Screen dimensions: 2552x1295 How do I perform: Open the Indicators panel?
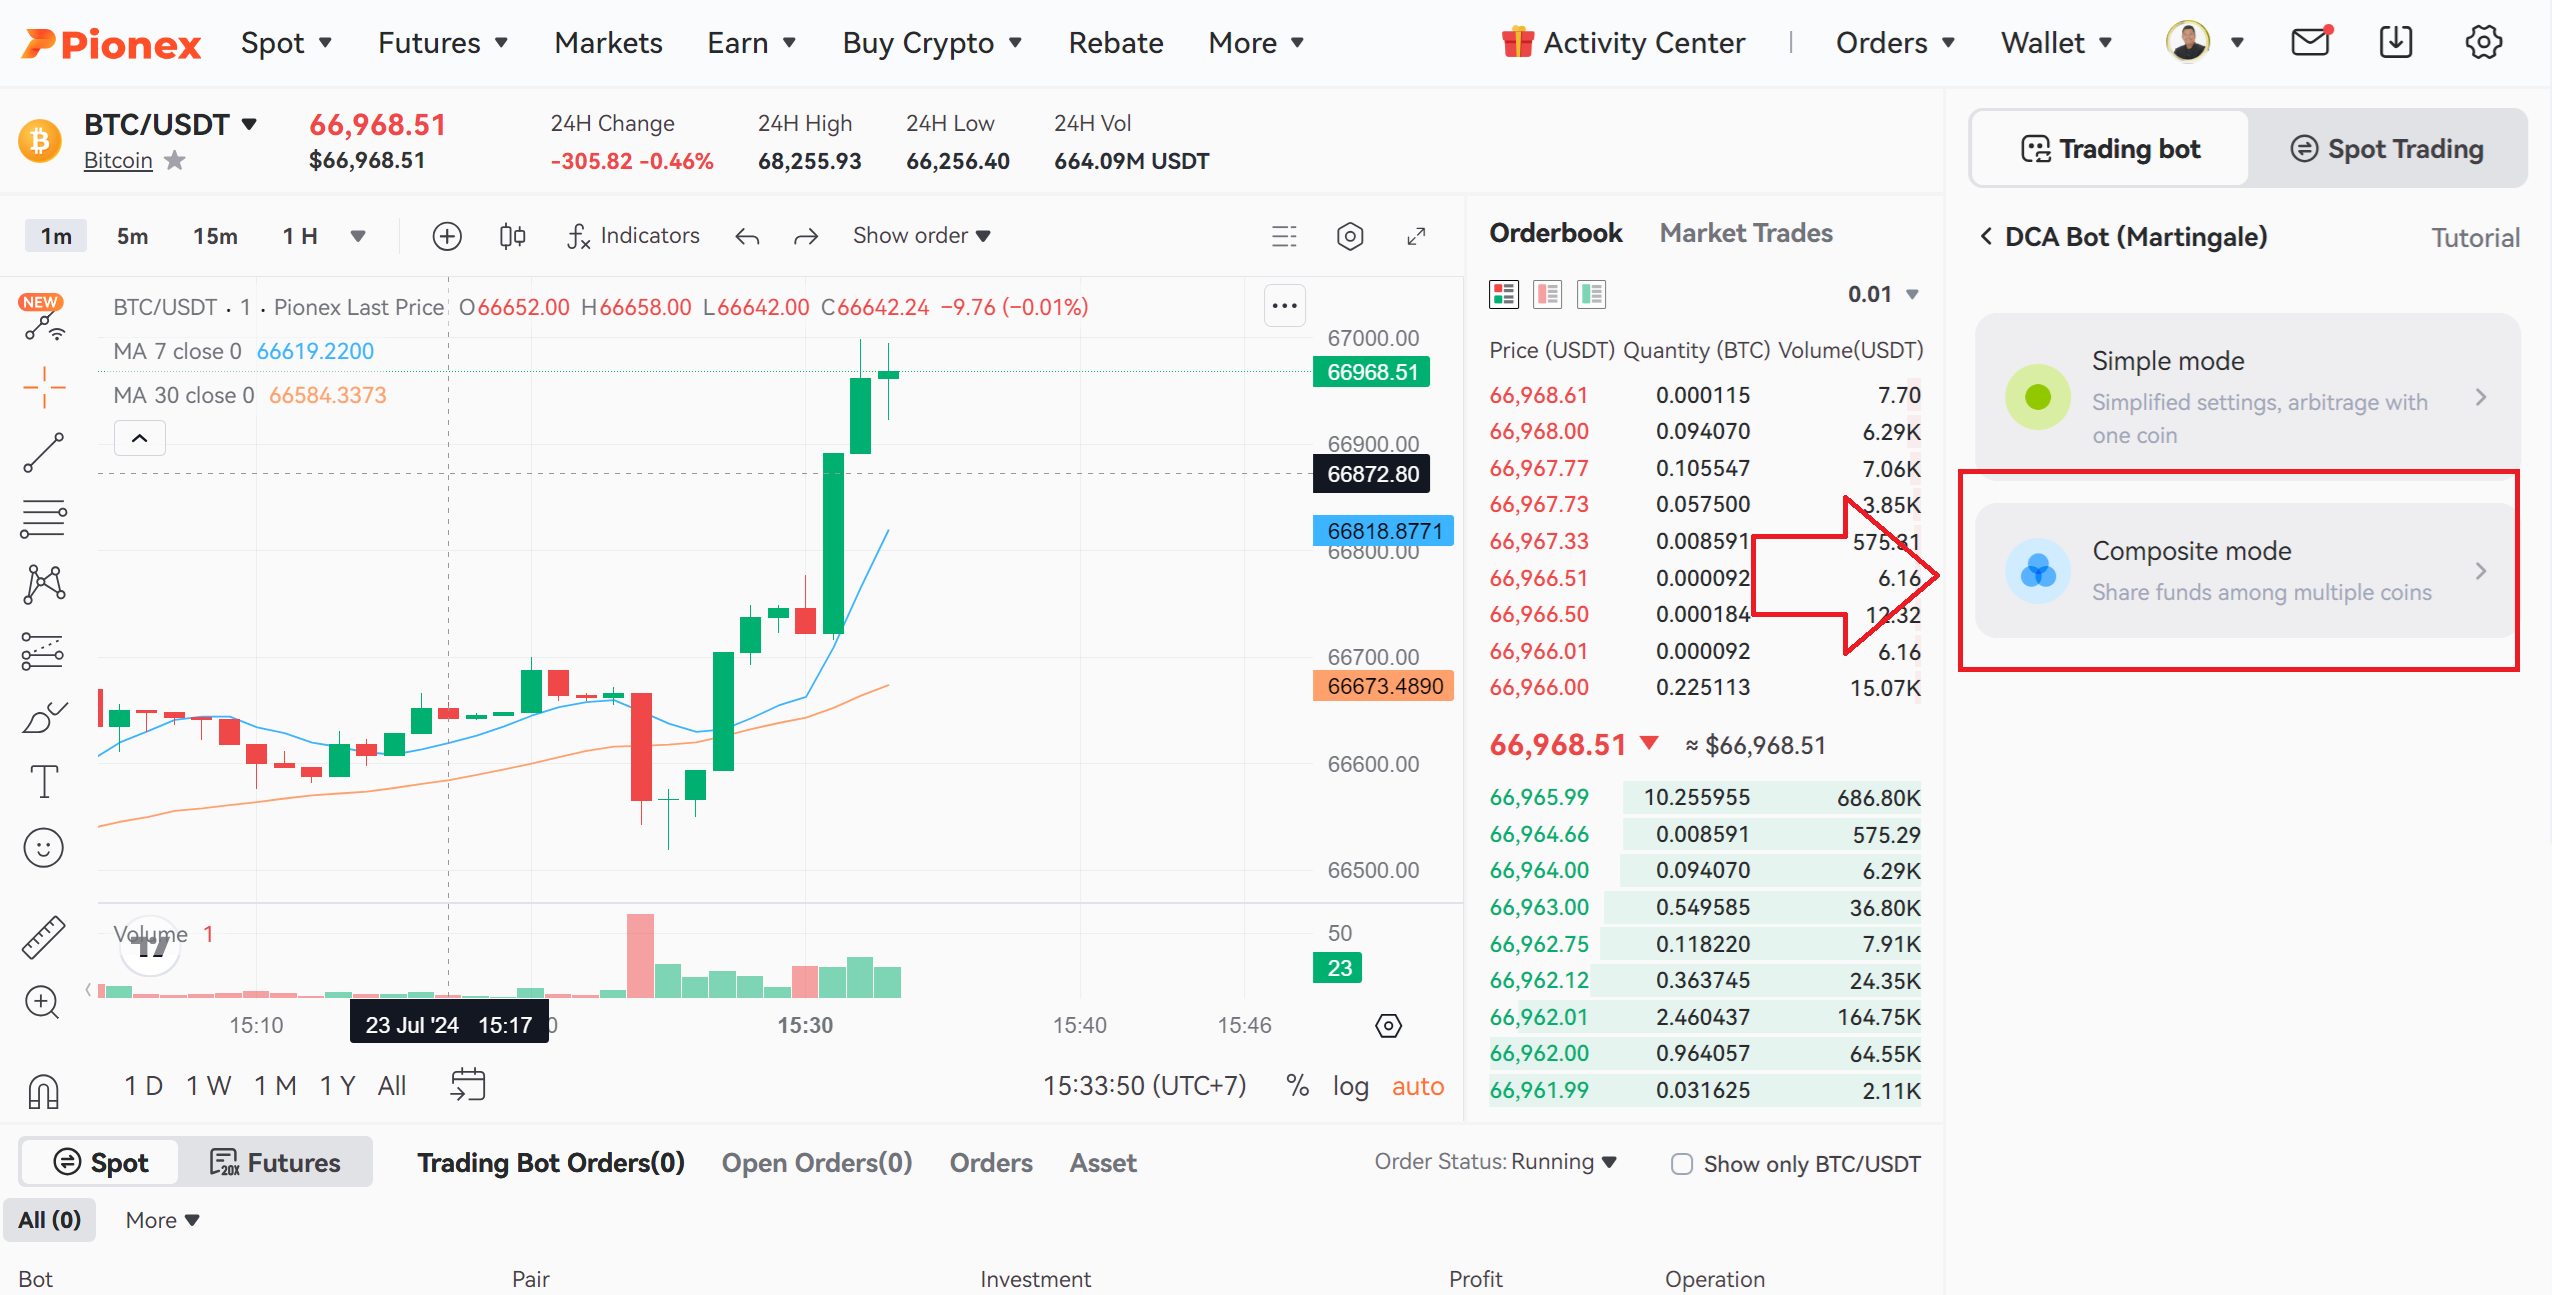pos(633,236)
